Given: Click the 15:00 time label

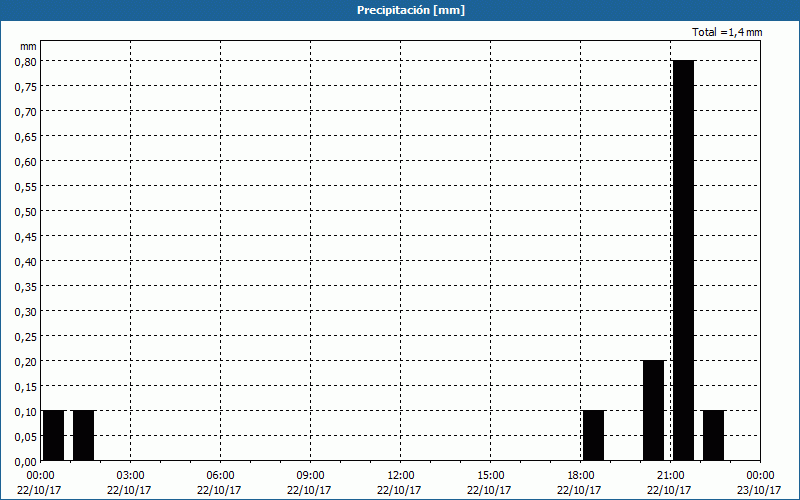Looking at the screenshot, I should 490,476.
